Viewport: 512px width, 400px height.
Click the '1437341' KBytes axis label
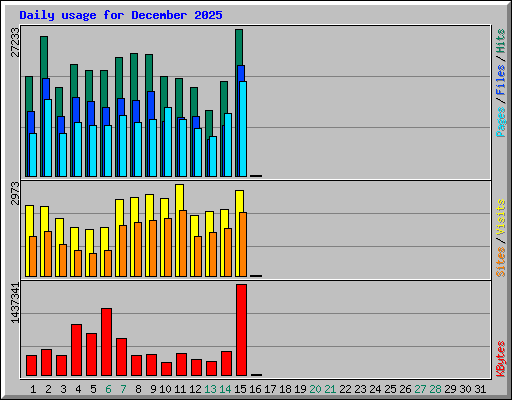tap(15, 303)
